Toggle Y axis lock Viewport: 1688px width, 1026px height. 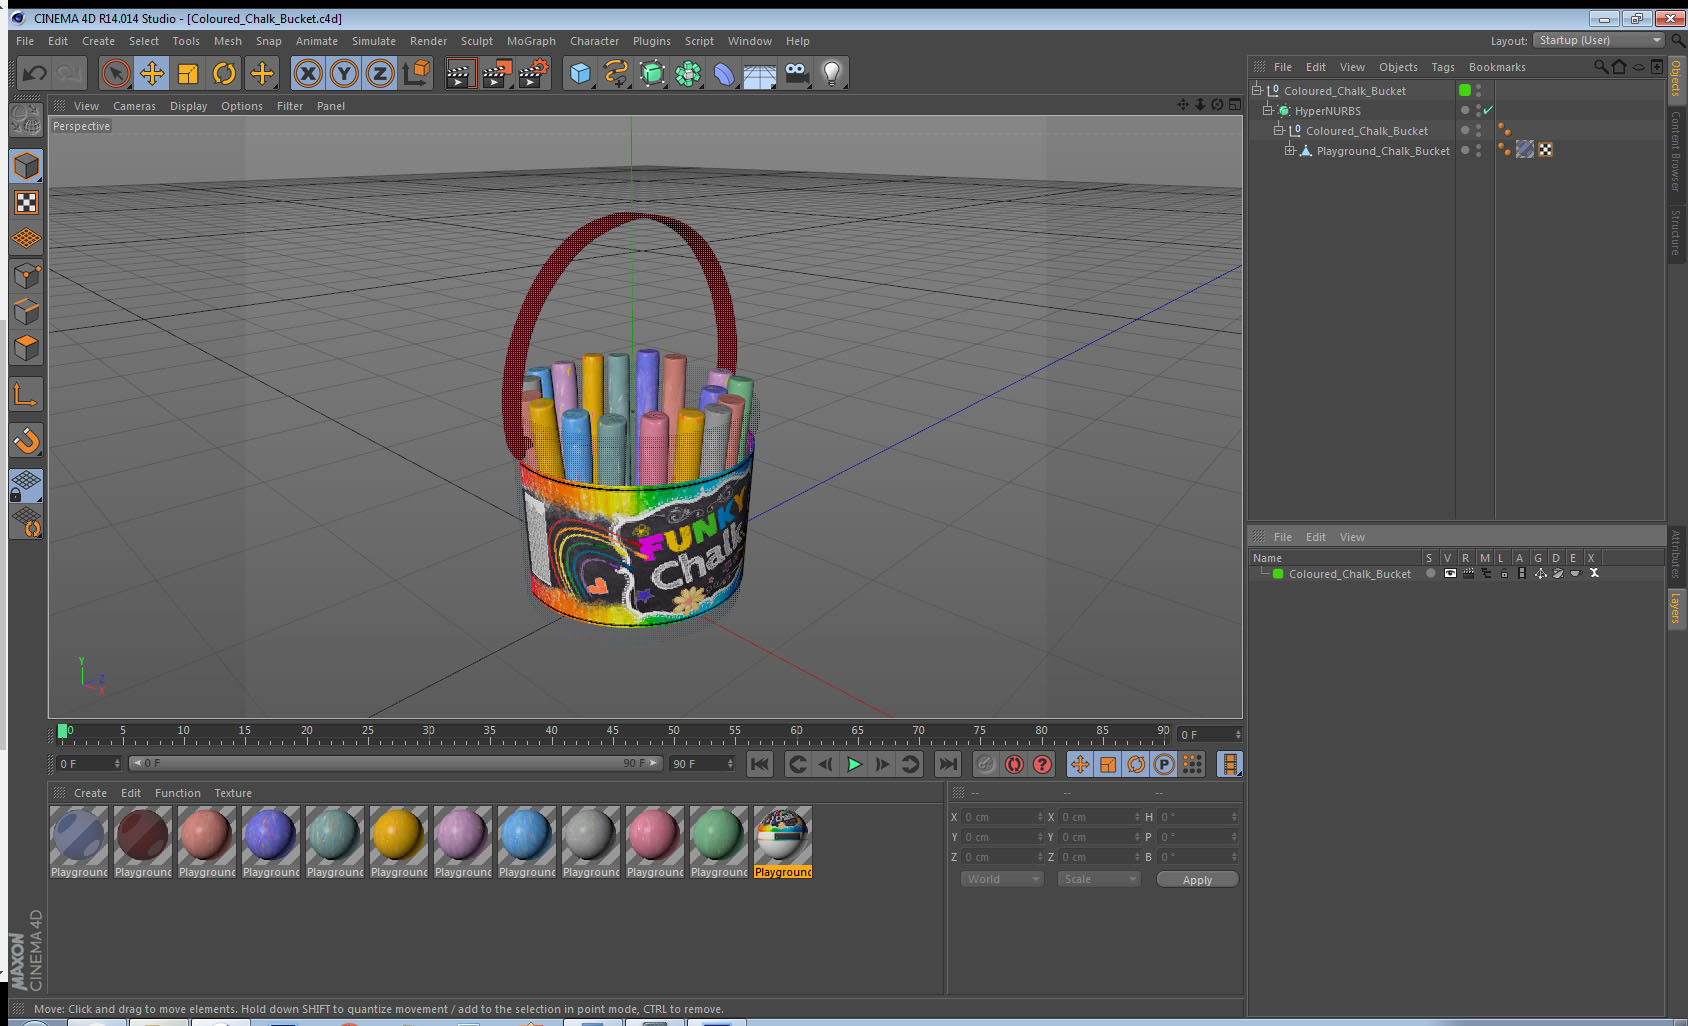tap(344, 73)
